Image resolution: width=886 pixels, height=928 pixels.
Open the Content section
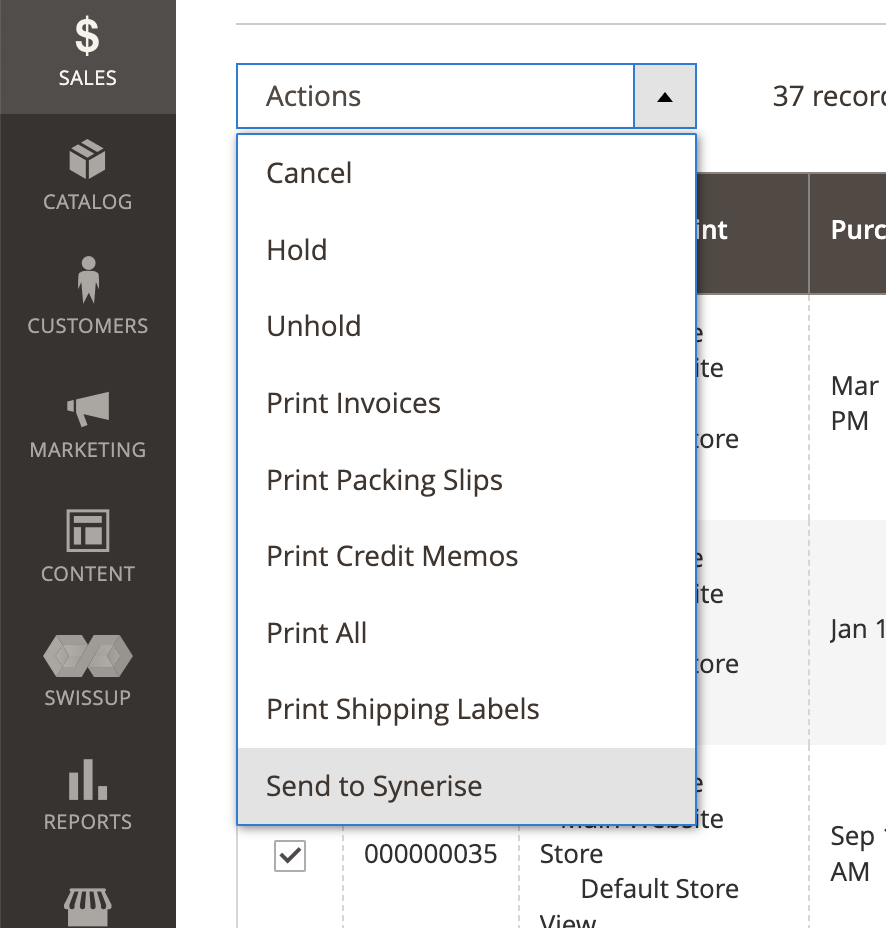pos(88,548)
